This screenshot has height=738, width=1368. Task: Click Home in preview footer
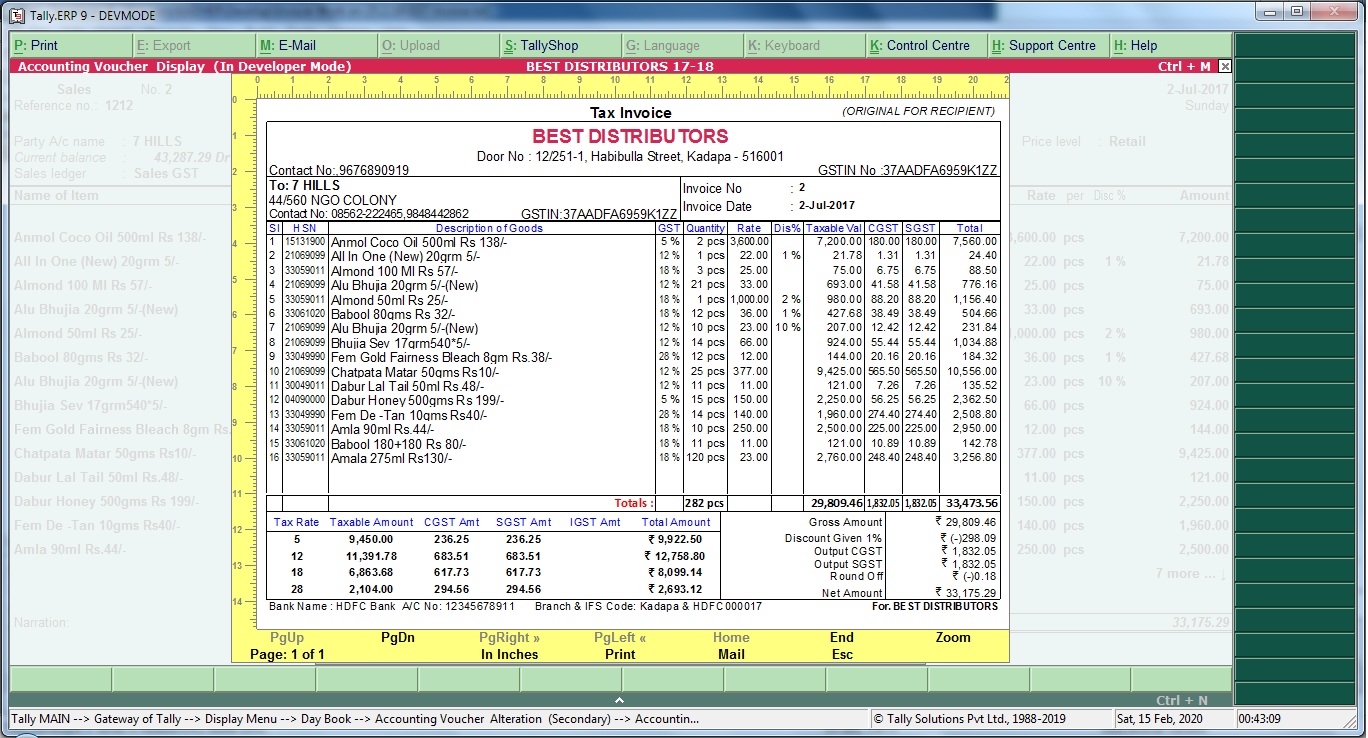coord(731,638)
